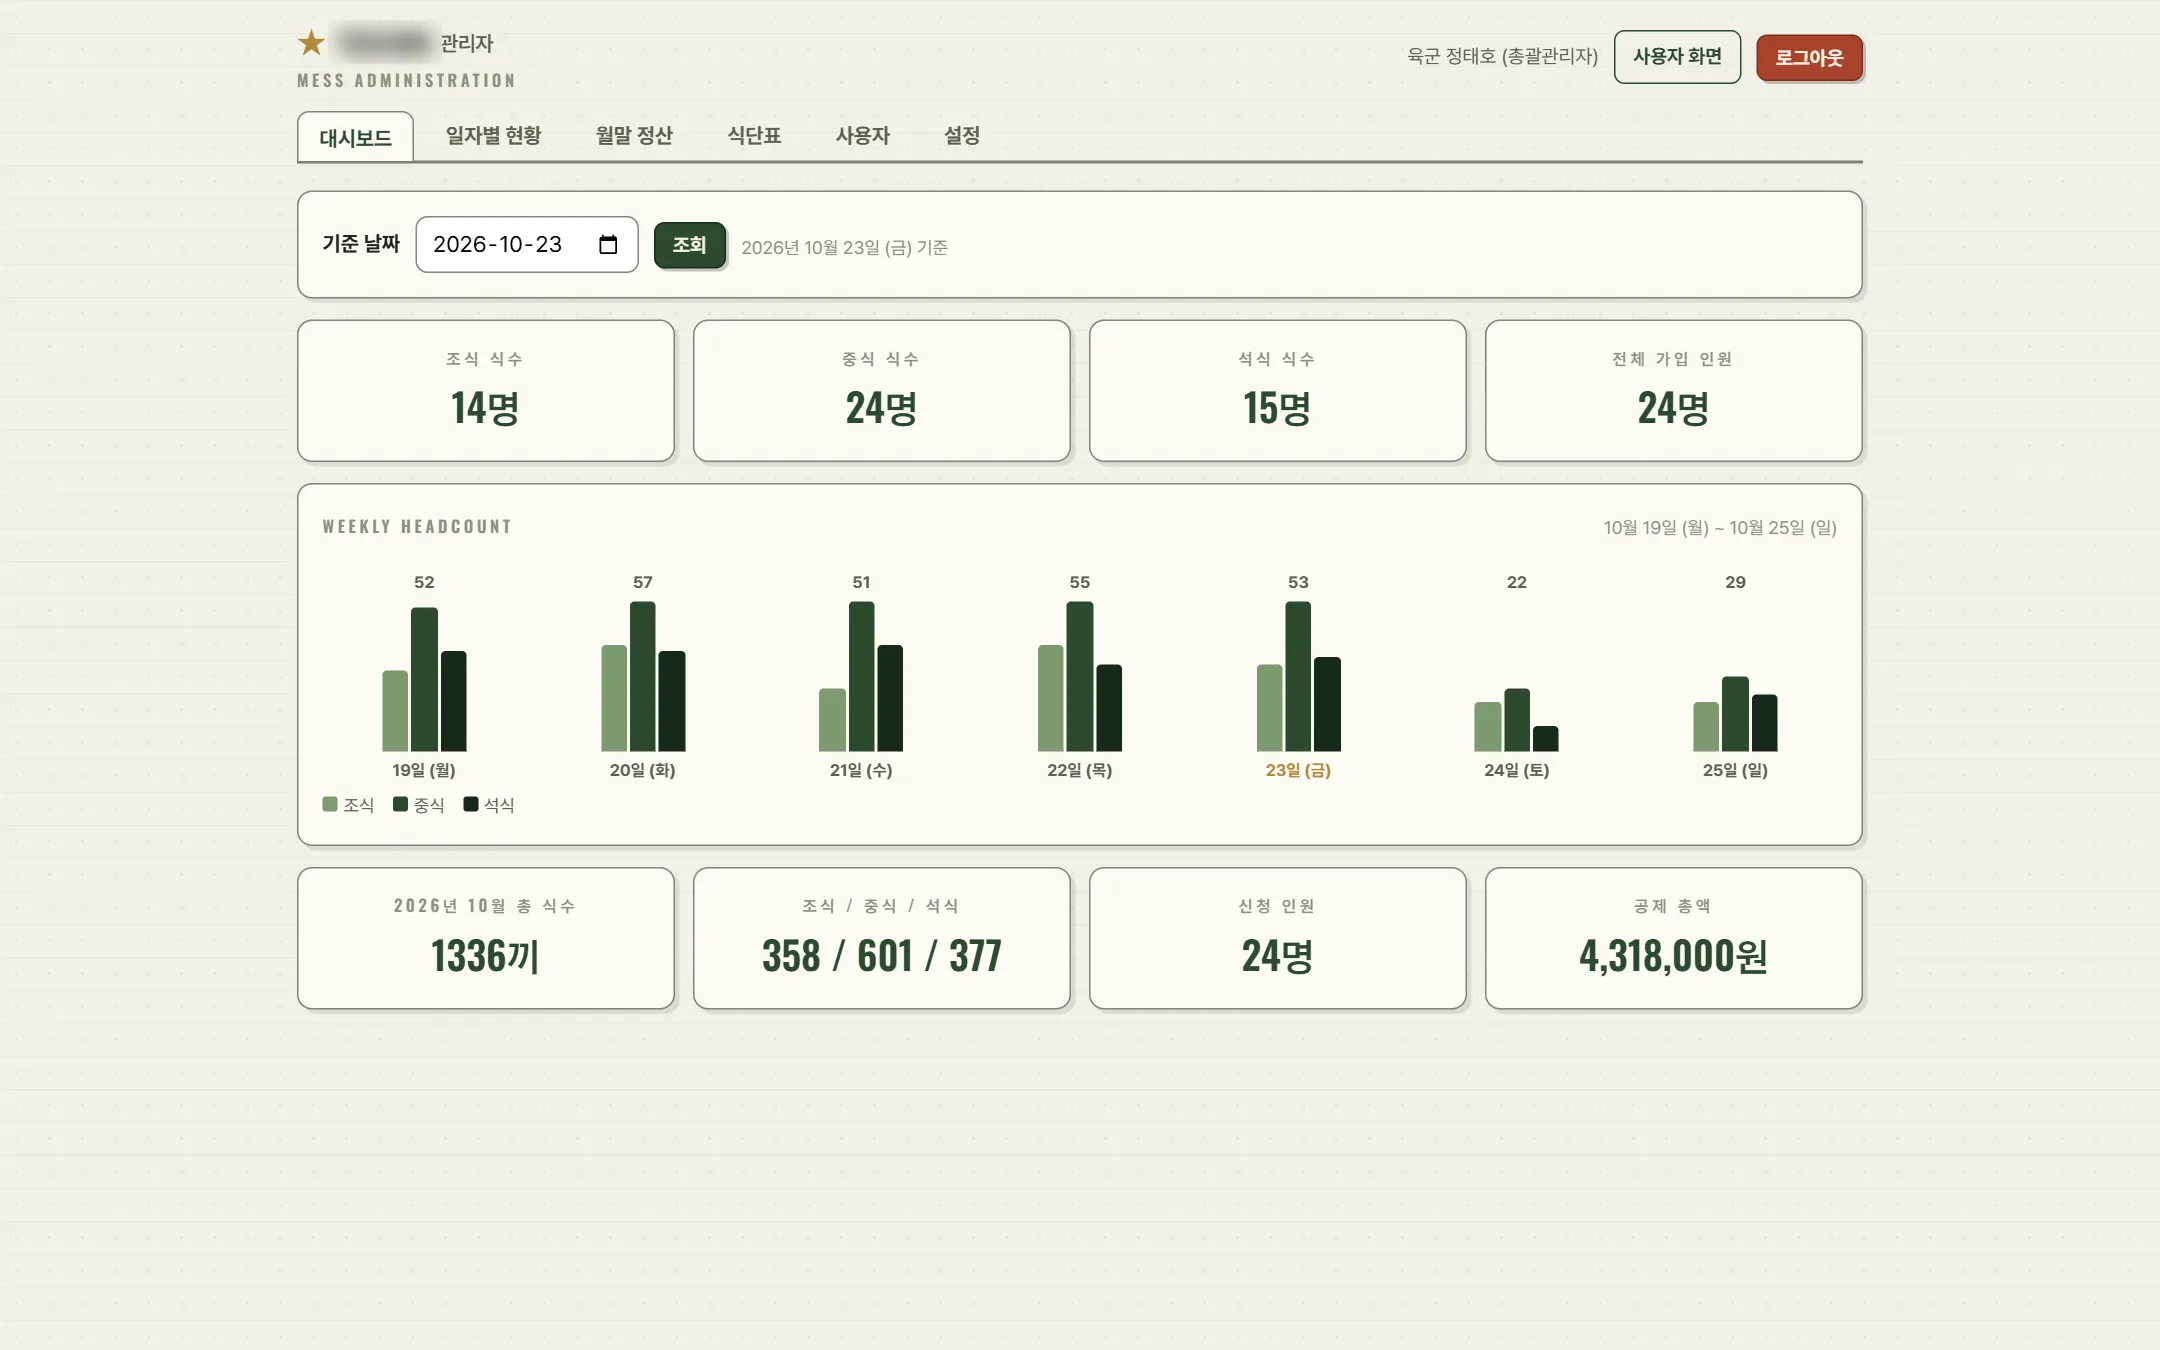Click the week range 10월 19일 ~ 10월 25일
Image resolution: width=2160 pixels, height=1350 pixels.
pos(1720,528)
